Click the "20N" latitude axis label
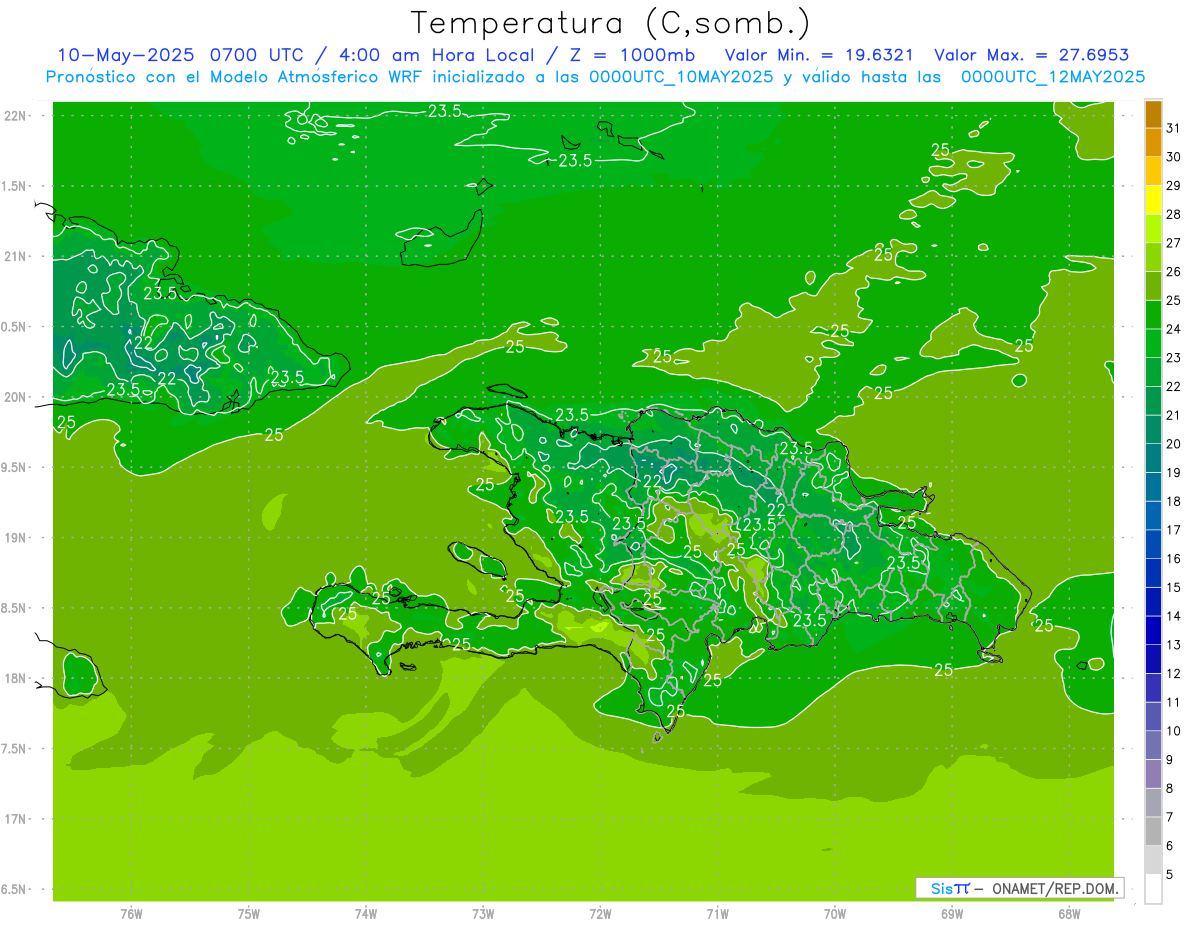The width and height of the screenshot is (1200, 927). click(15, 397)
